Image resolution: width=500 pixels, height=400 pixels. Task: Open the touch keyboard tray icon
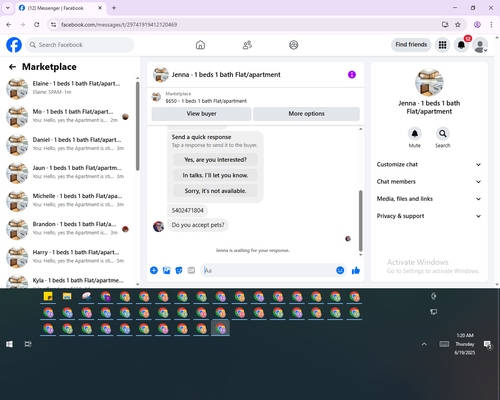tap(444, 344)
